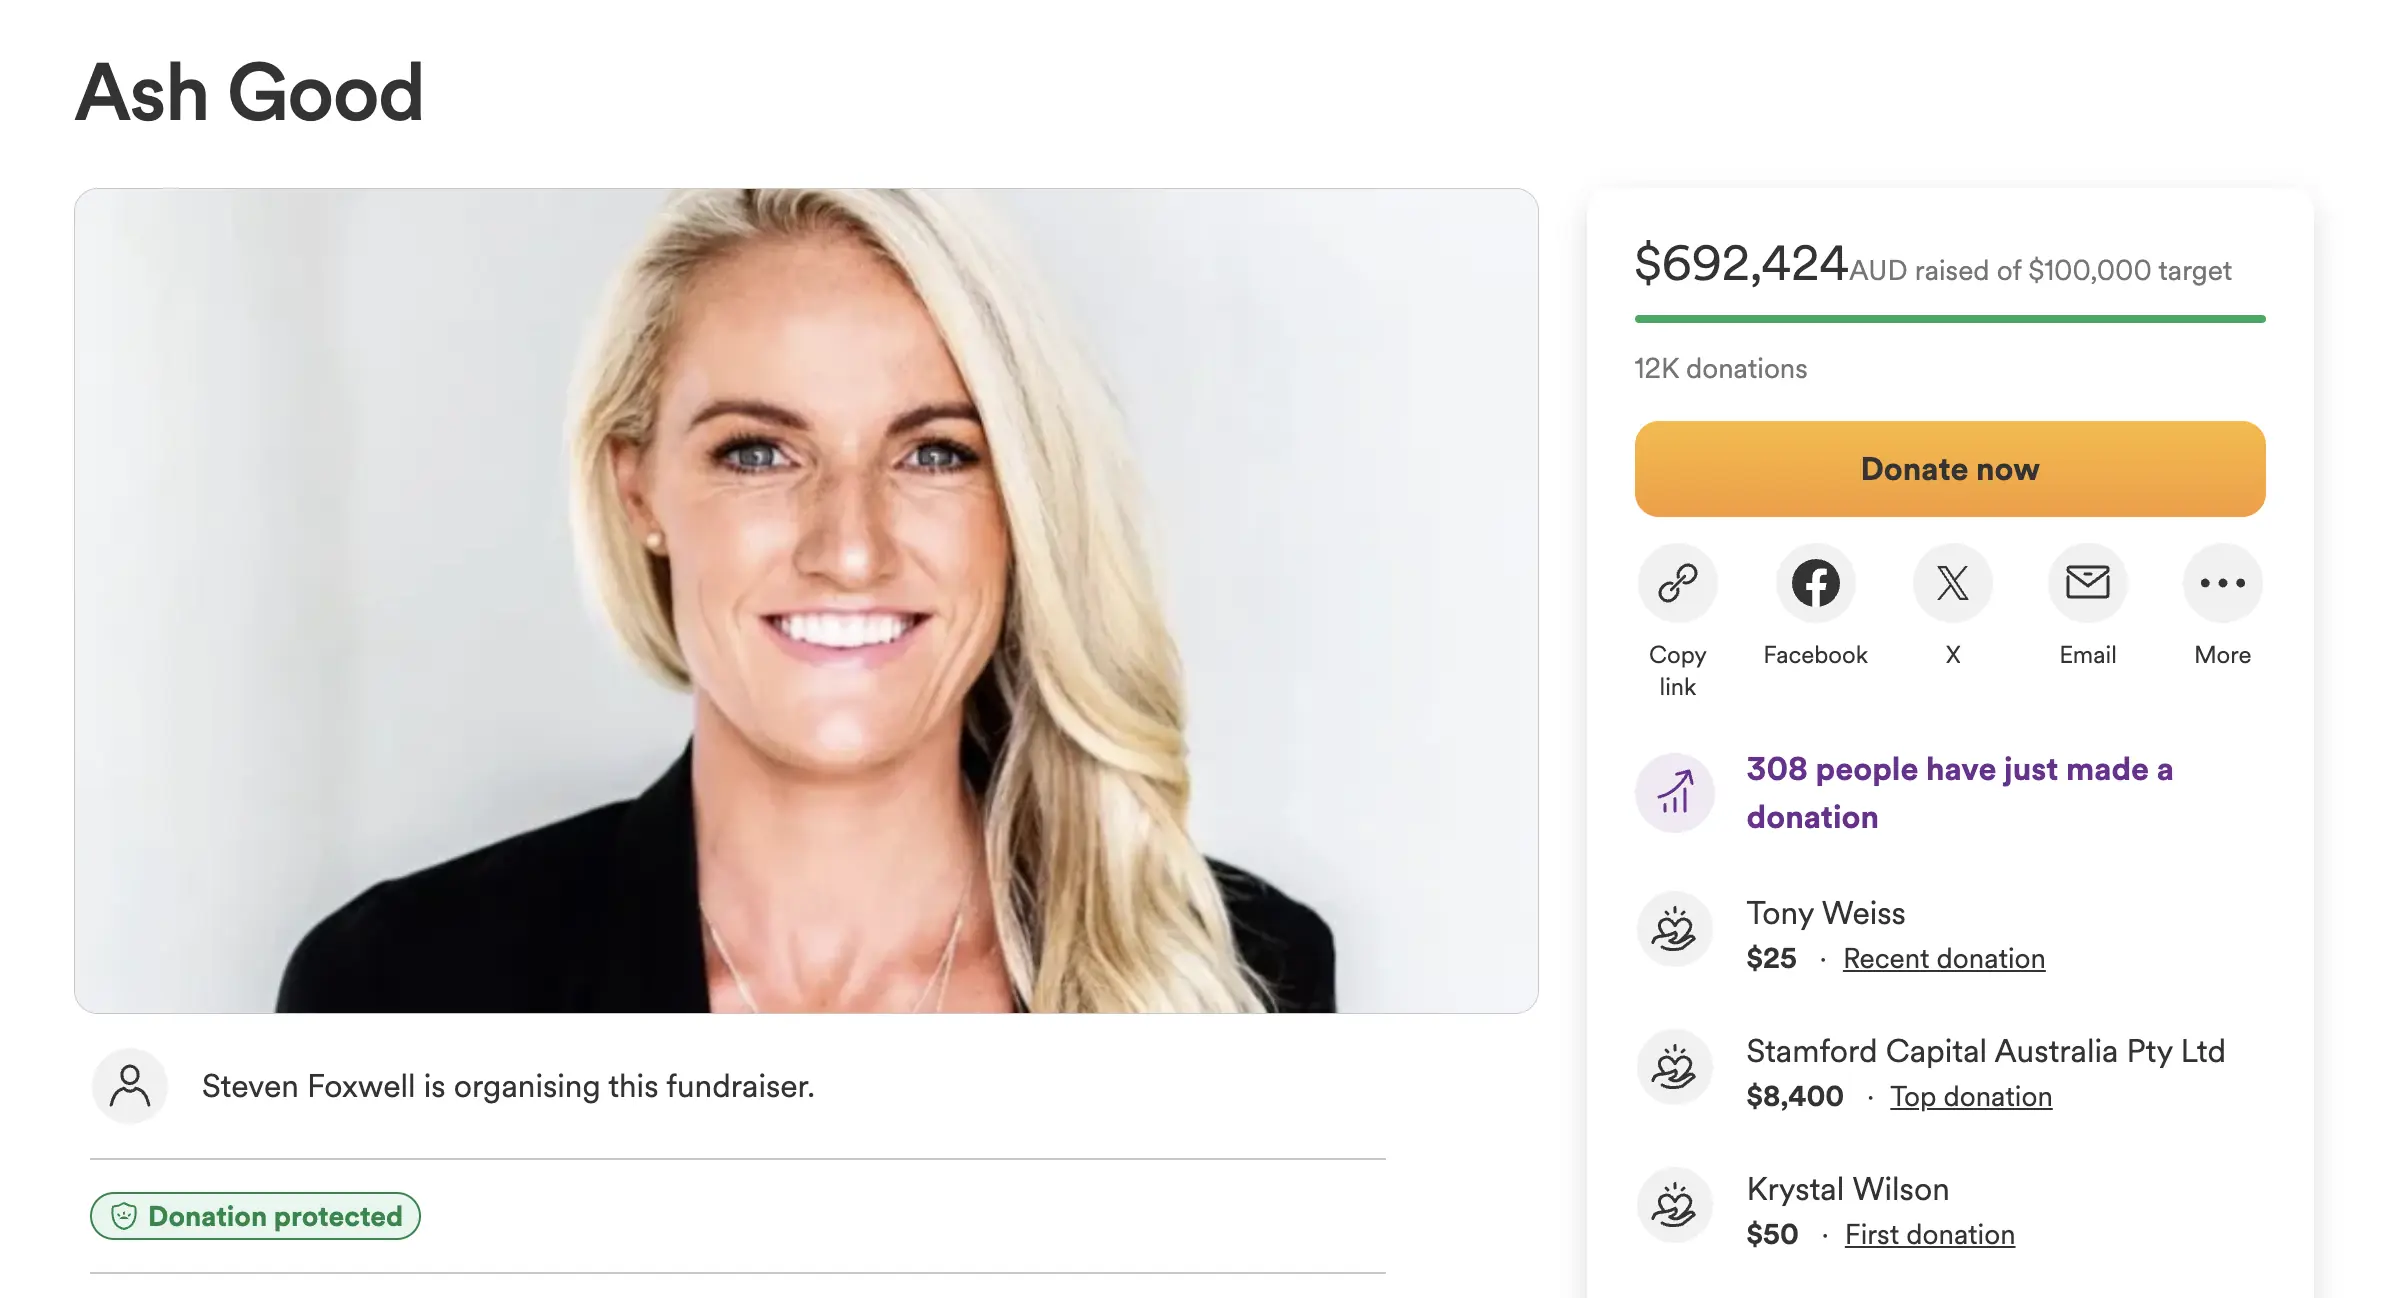The width and height of the screenshot is (2392, 1298).
Task: Click the organiser profile icon near Steven Foxwell
Action: tap(130, 1086)
